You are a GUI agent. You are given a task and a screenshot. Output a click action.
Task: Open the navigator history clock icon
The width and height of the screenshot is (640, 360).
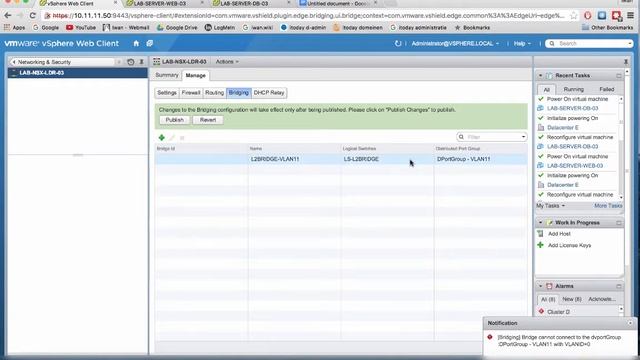point(131,62)
